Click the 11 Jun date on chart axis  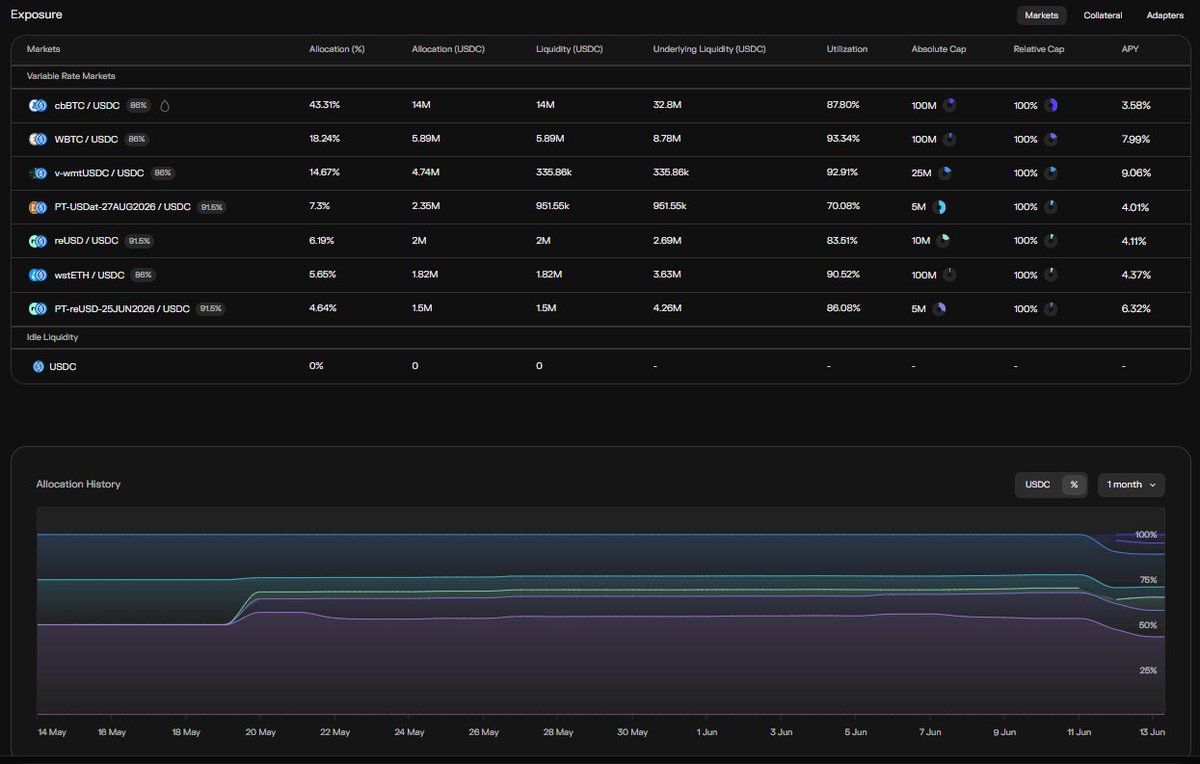tap(1077, 732)
